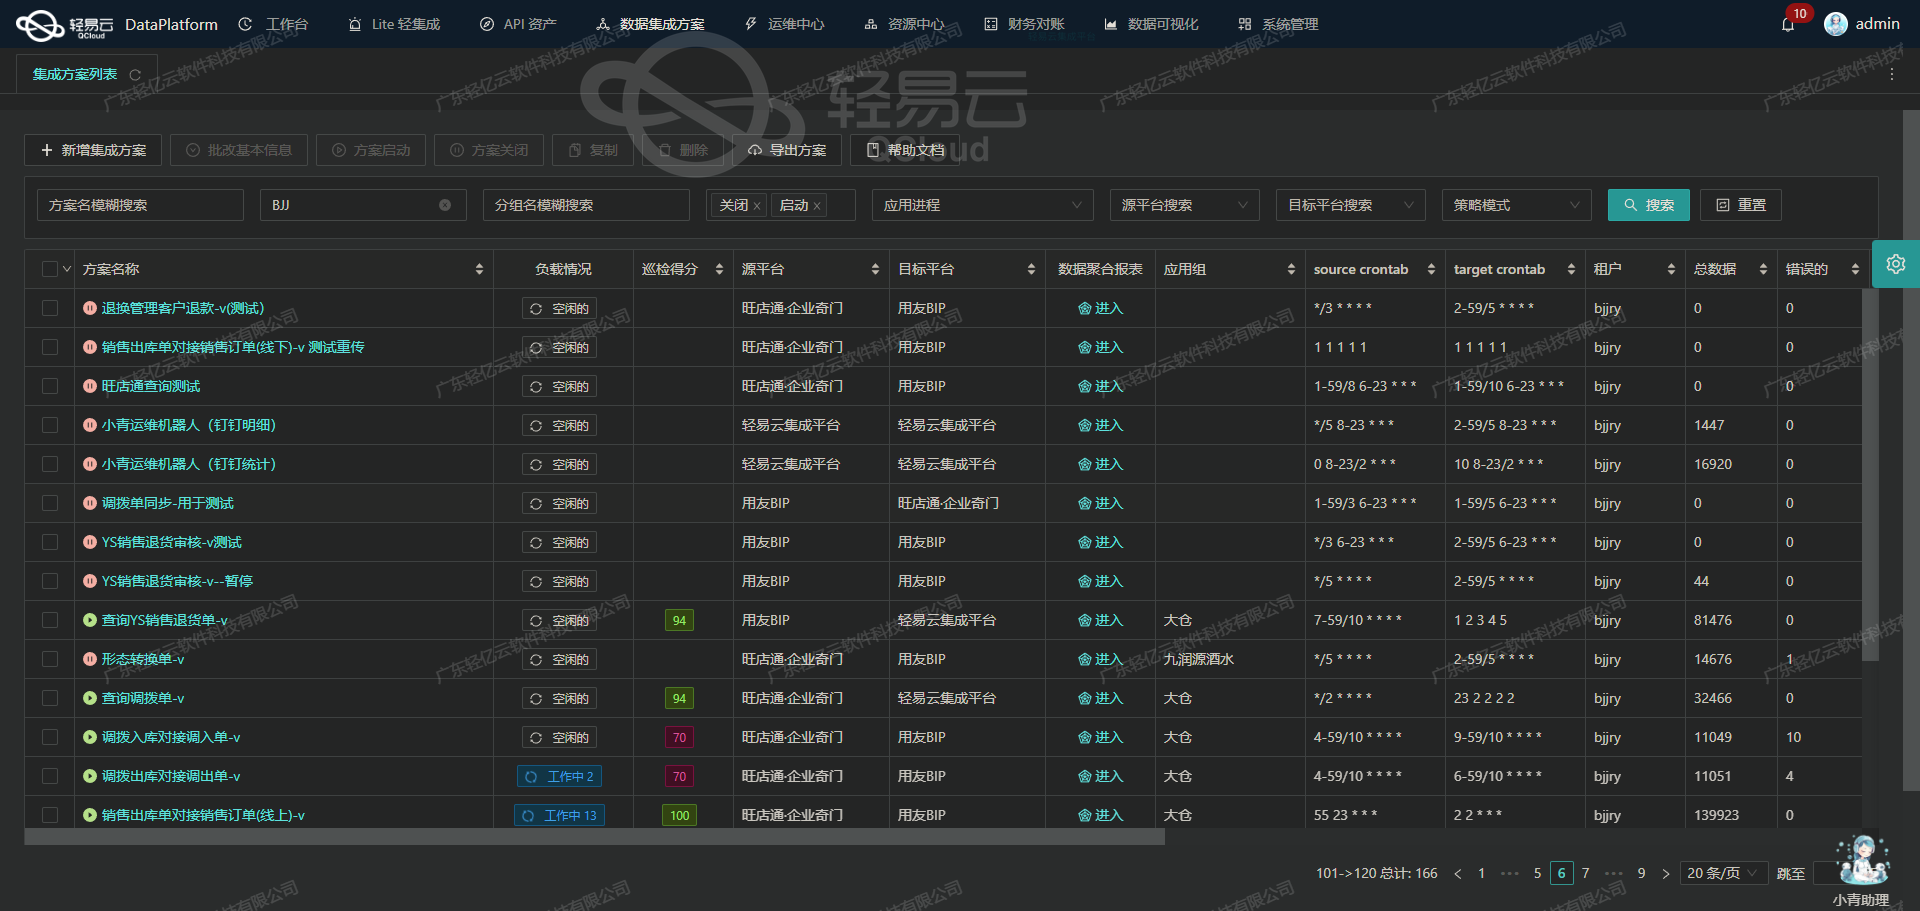Sort by 租户 column
This screenshot has height=911, width=1920.
[x=1671, y=270]
